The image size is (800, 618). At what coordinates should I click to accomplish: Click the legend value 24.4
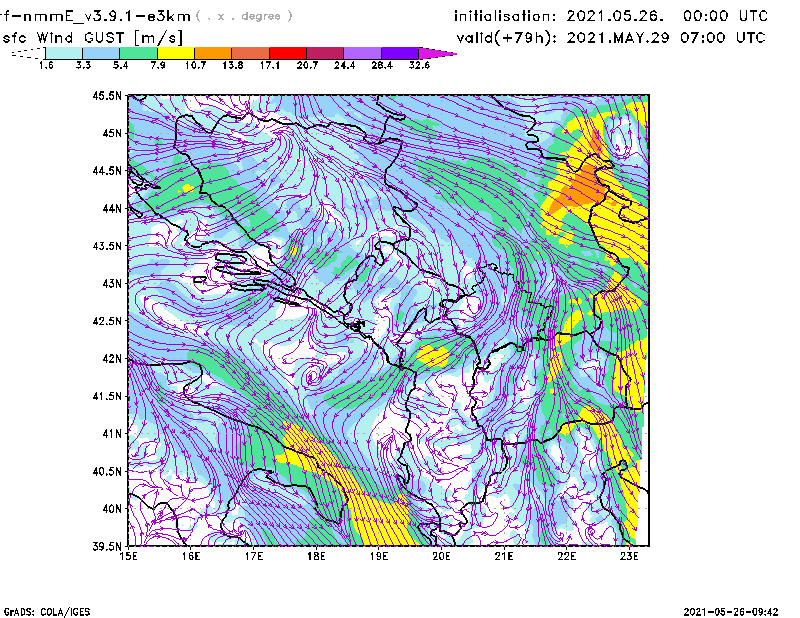[344, 65]
